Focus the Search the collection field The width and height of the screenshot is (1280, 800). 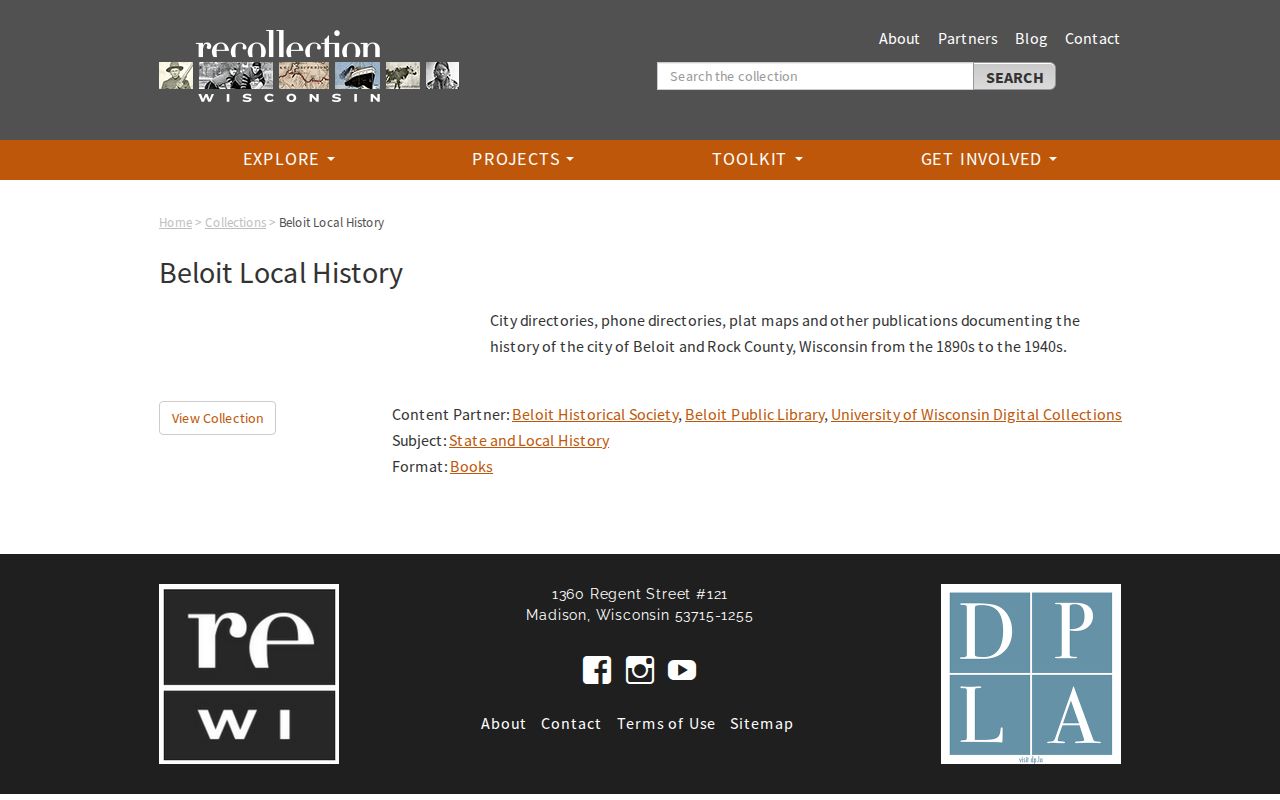(x=815, y=76)
